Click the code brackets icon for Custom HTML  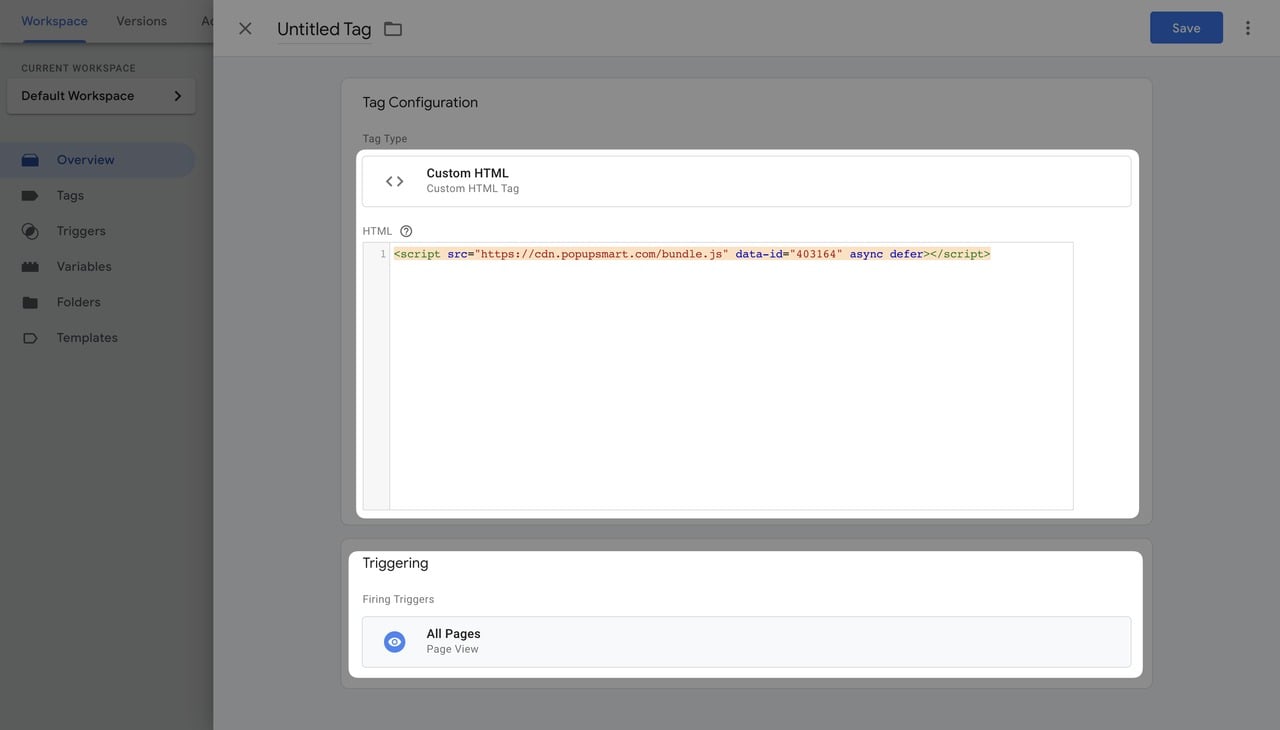pyautogui.click(x=395, y=181)
